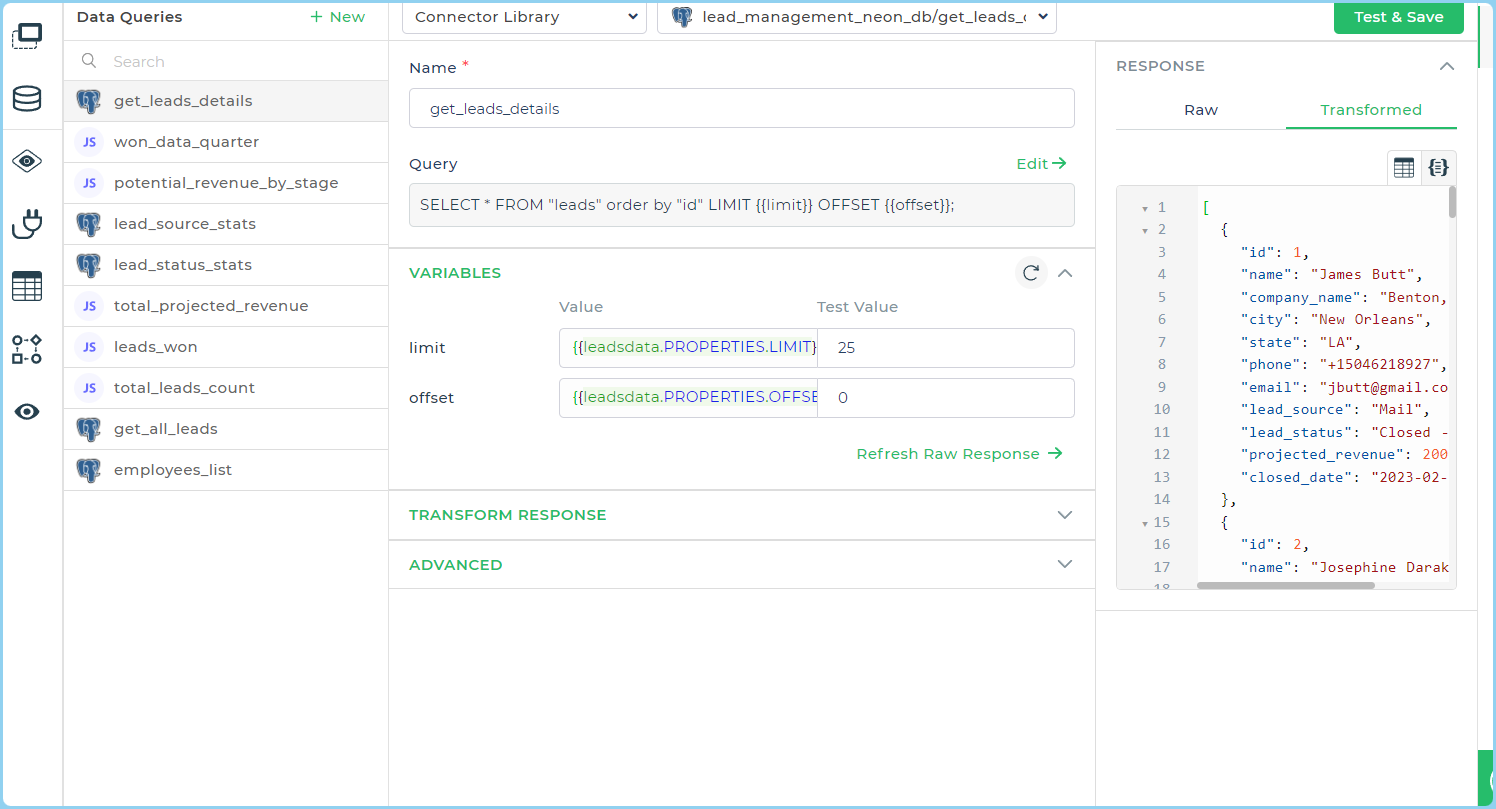The width and height of the screenshot is (1496, 809).
Task: Click the plug connectors icon in sidebar
Action: (27, 224)
